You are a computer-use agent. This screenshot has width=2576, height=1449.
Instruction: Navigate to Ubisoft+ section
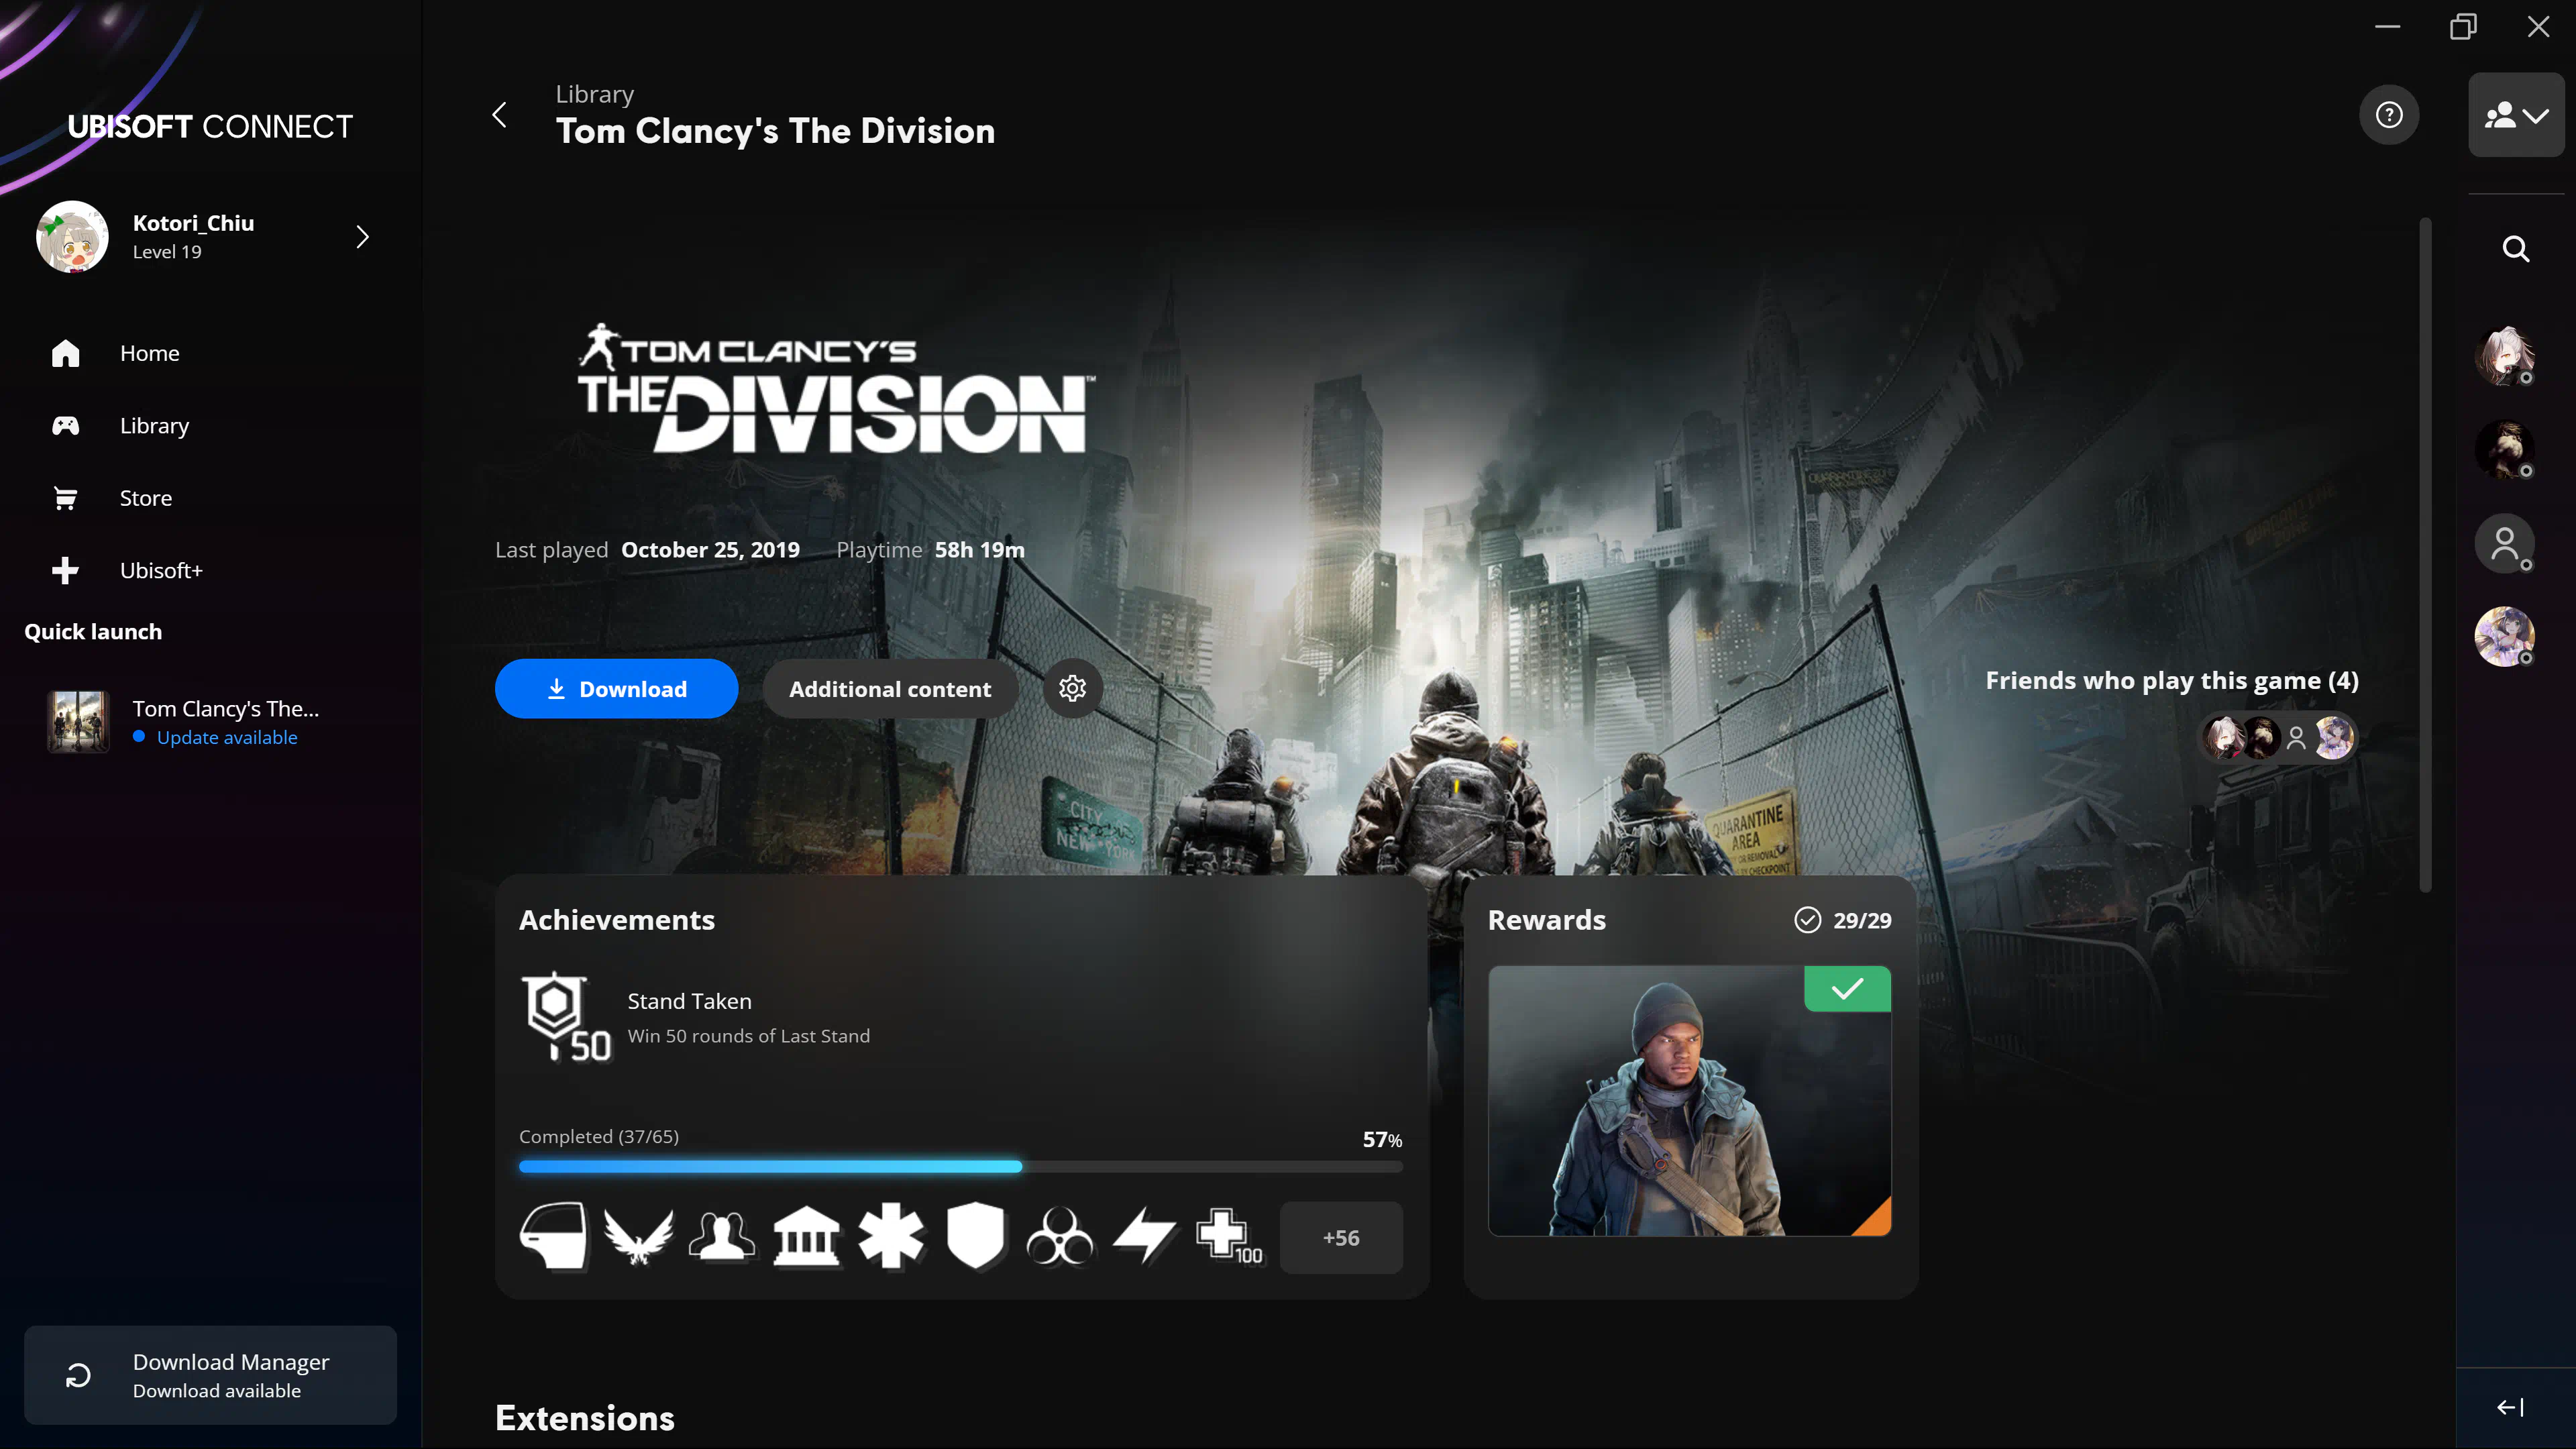click(160, 570)
